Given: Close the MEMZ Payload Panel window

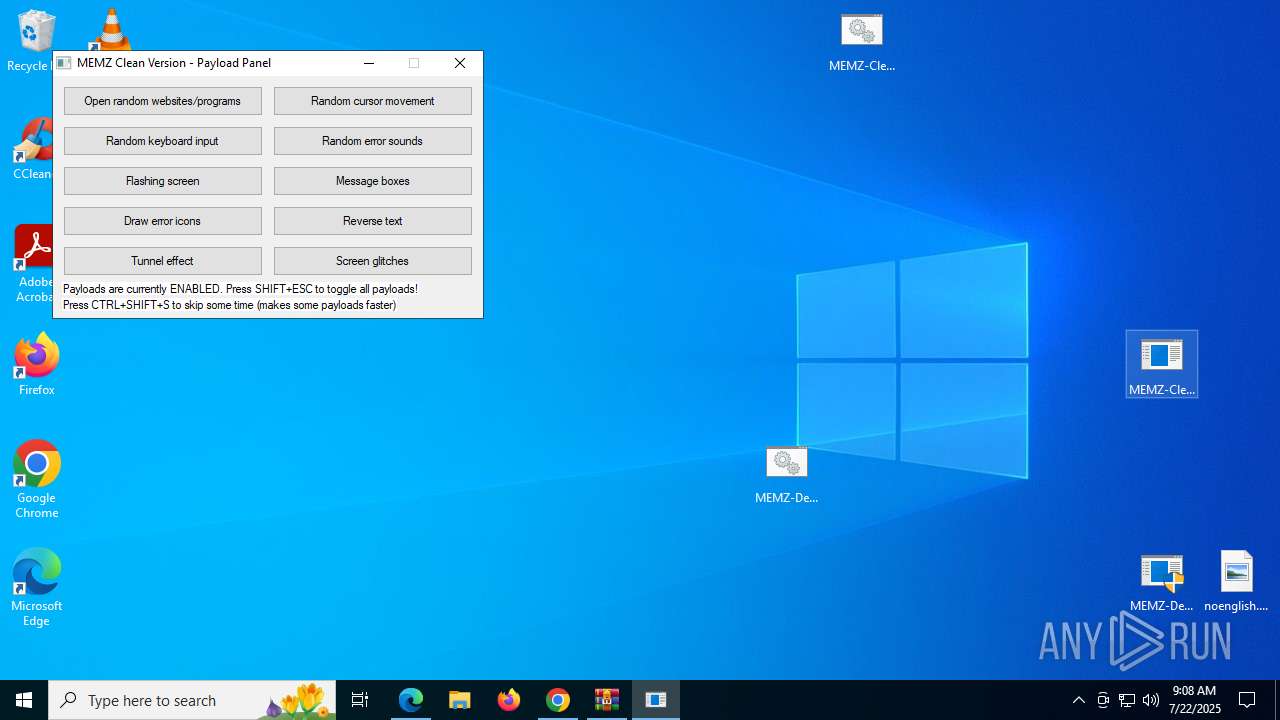Looking at the screenshot, I should (x=460, y=63).
